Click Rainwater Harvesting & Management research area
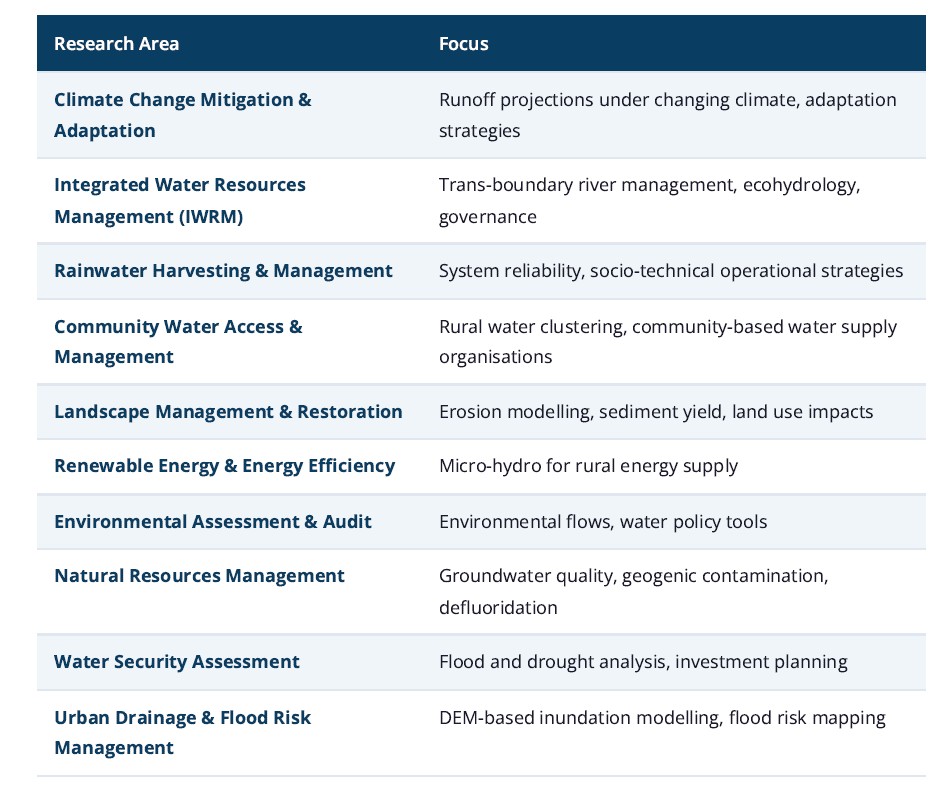Screen dimensions: 952x786 (x=223, y=271)
